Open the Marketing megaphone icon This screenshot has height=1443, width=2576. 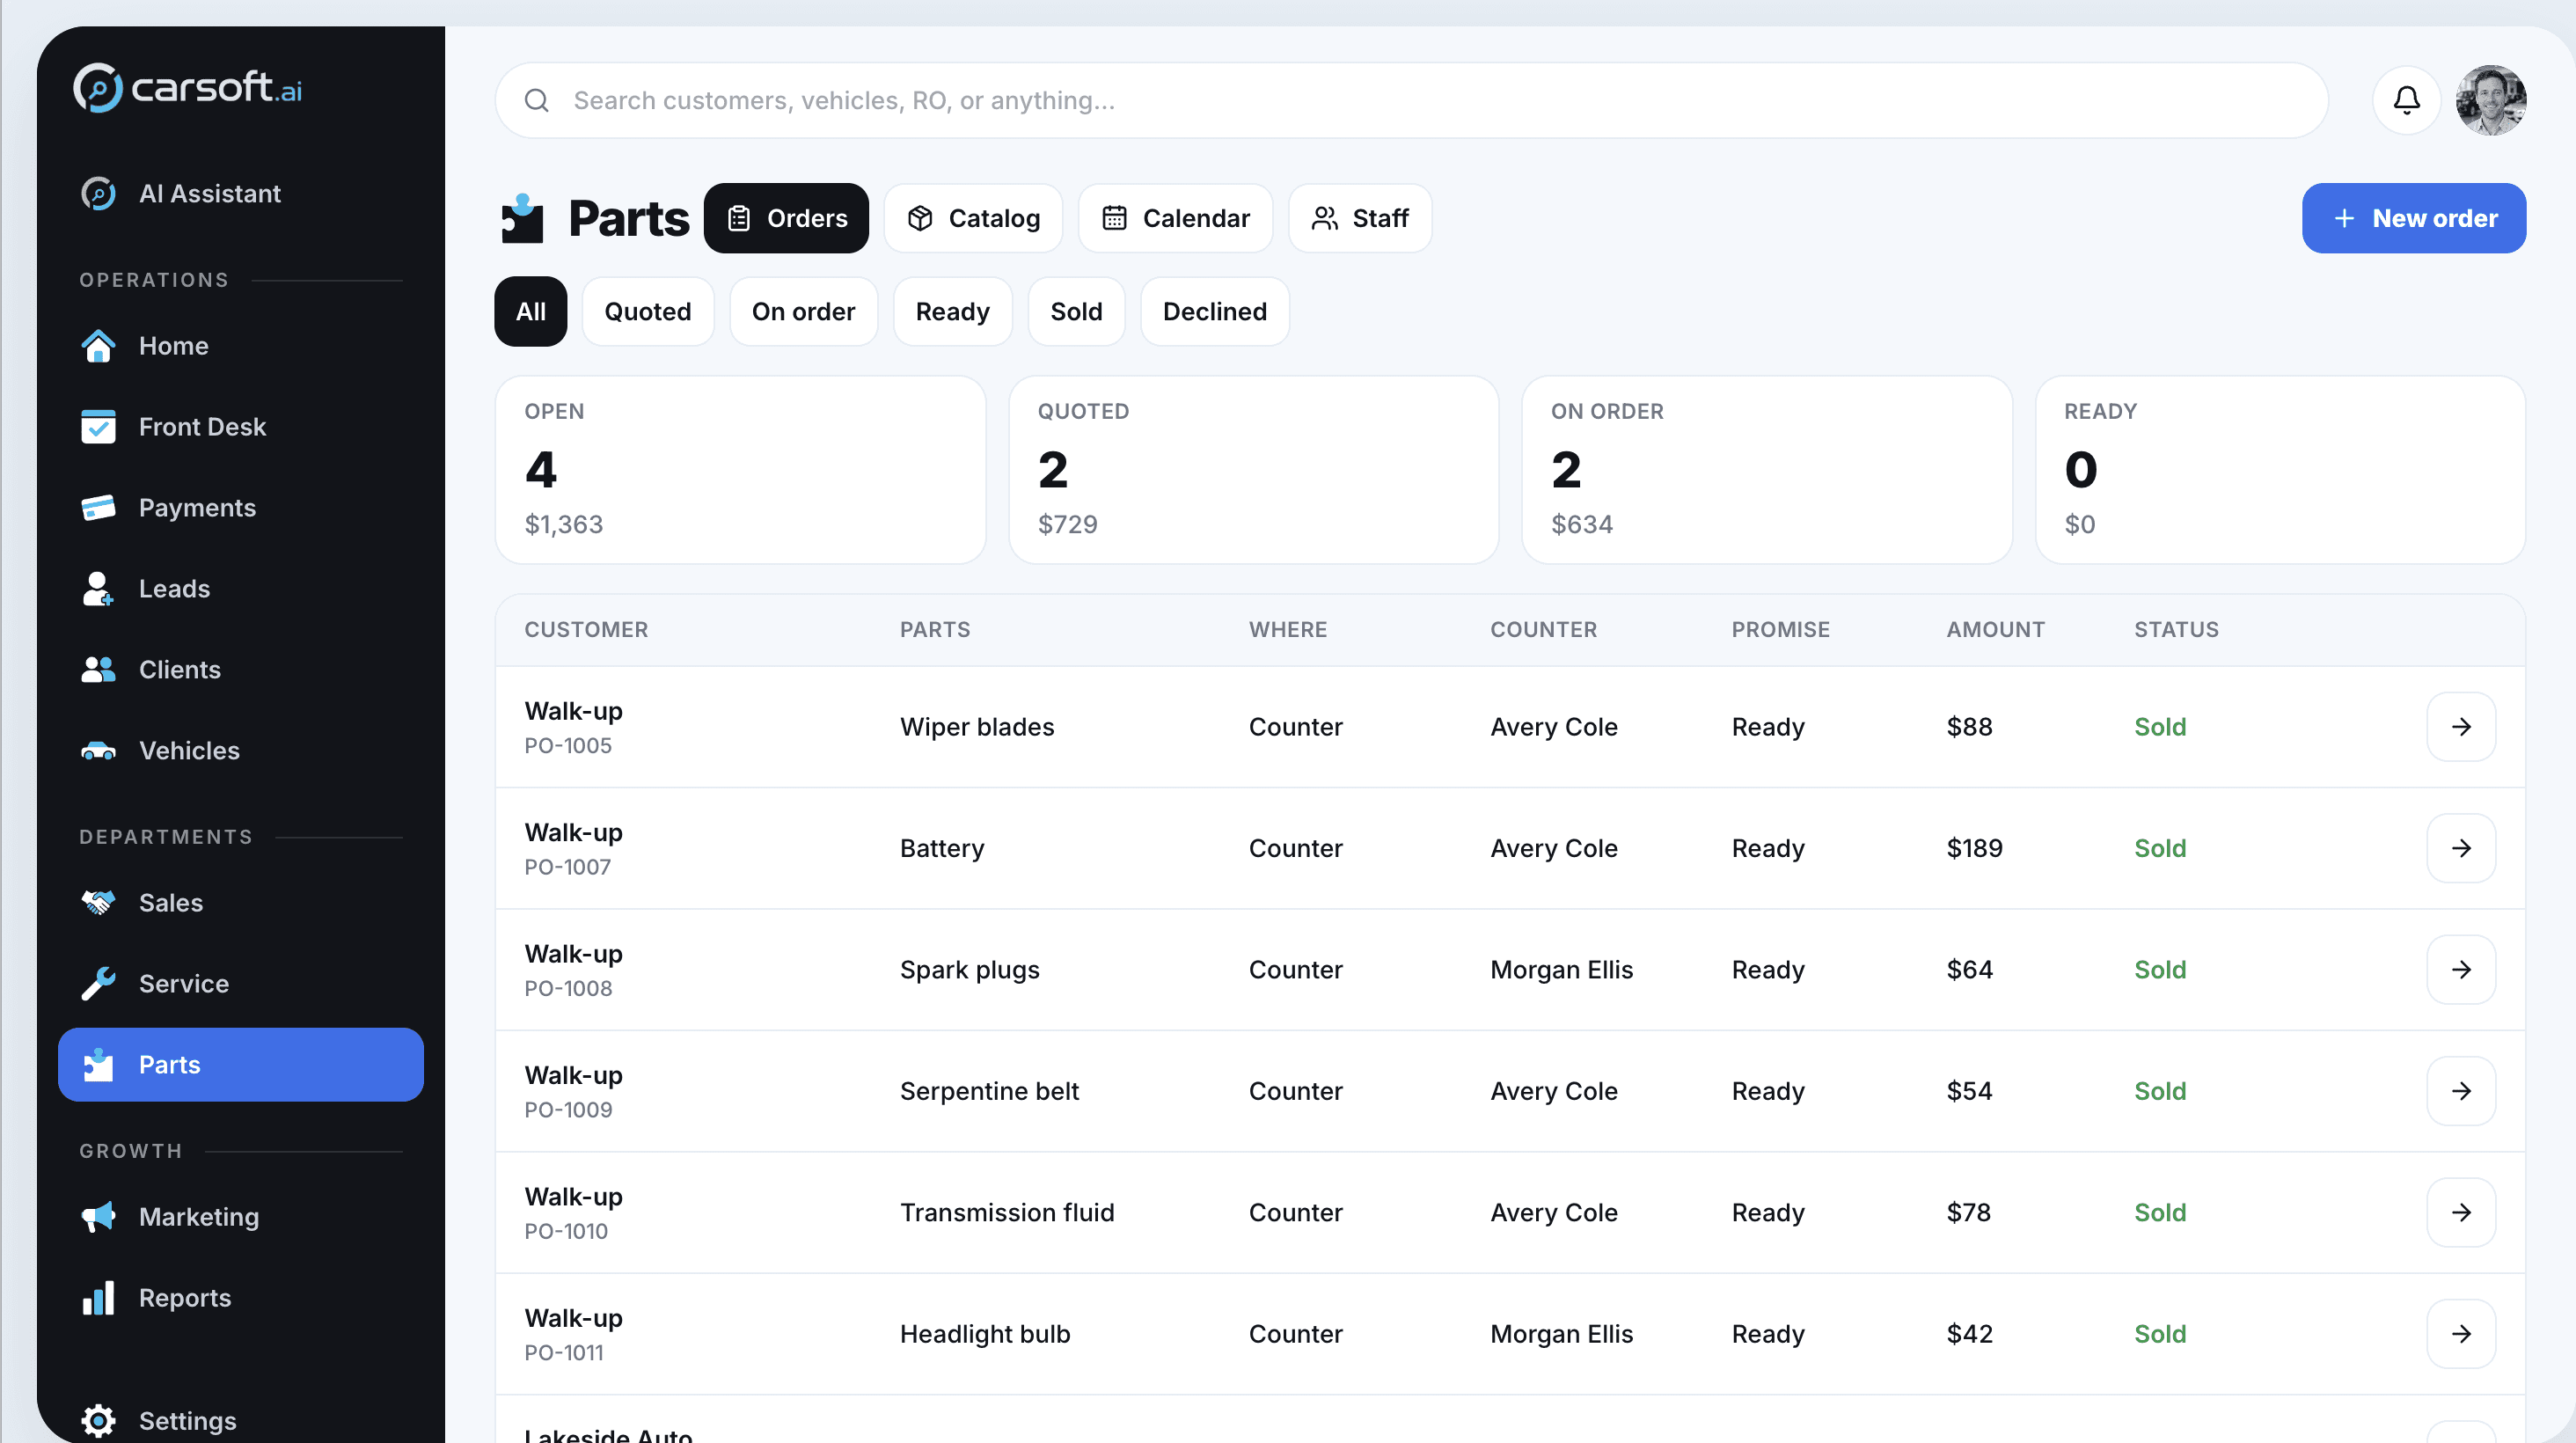pos(98,1217)
